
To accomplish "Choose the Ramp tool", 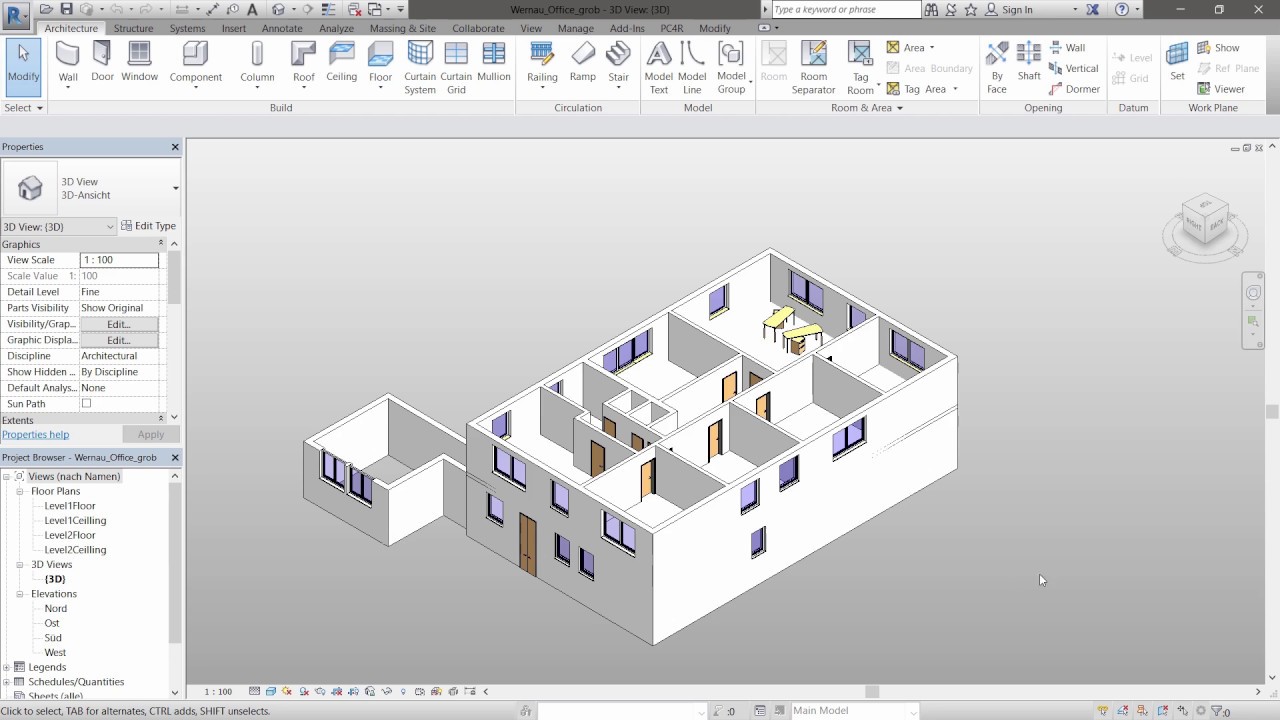I will tap(583, 62).
